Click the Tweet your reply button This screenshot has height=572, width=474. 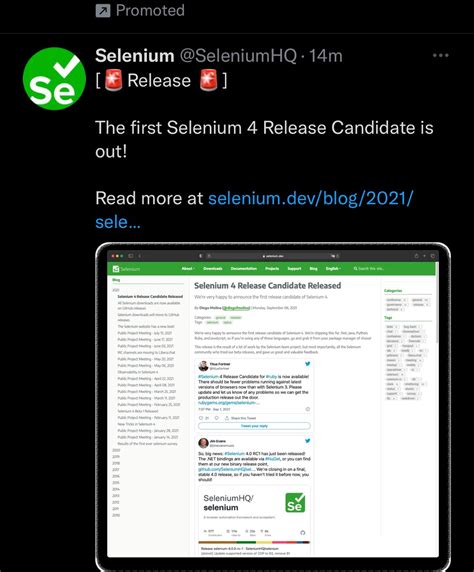coord(254,426)
